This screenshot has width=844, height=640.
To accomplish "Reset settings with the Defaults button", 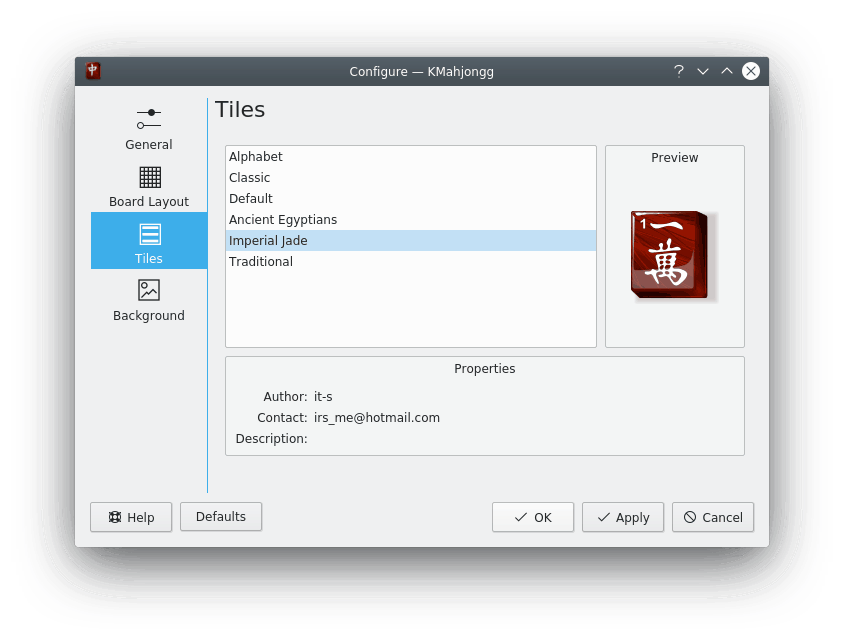I will tap(221, 517).
